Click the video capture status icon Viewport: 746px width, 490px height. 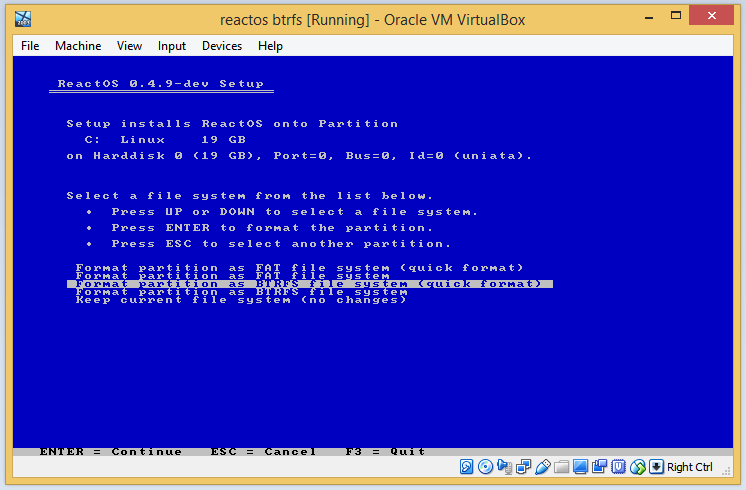[599, 467]
